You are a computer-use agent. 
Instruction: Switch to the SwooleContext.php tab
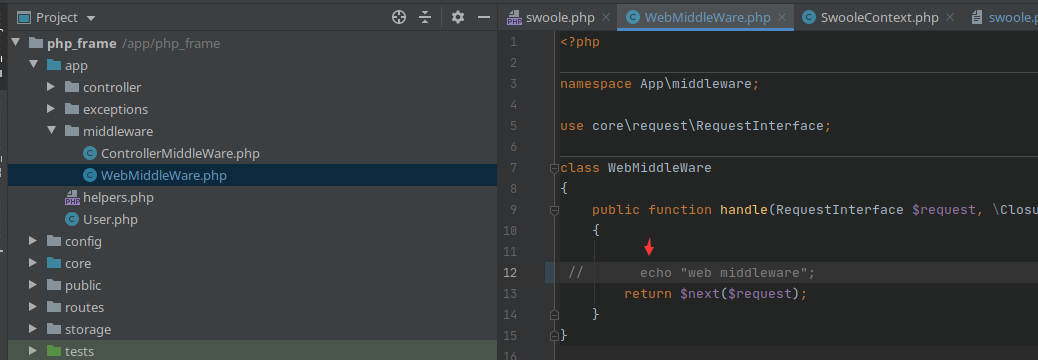(871, 18)
